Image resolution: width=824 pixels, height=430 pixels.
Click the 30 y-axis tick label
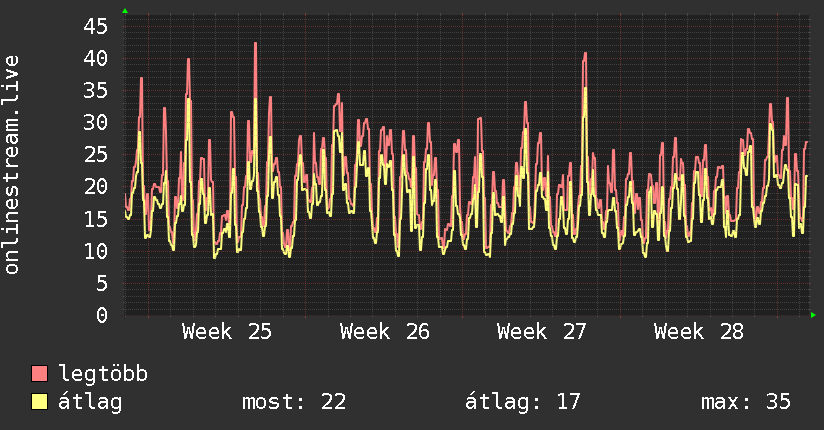pyautogui.click(x=96, y=122)
